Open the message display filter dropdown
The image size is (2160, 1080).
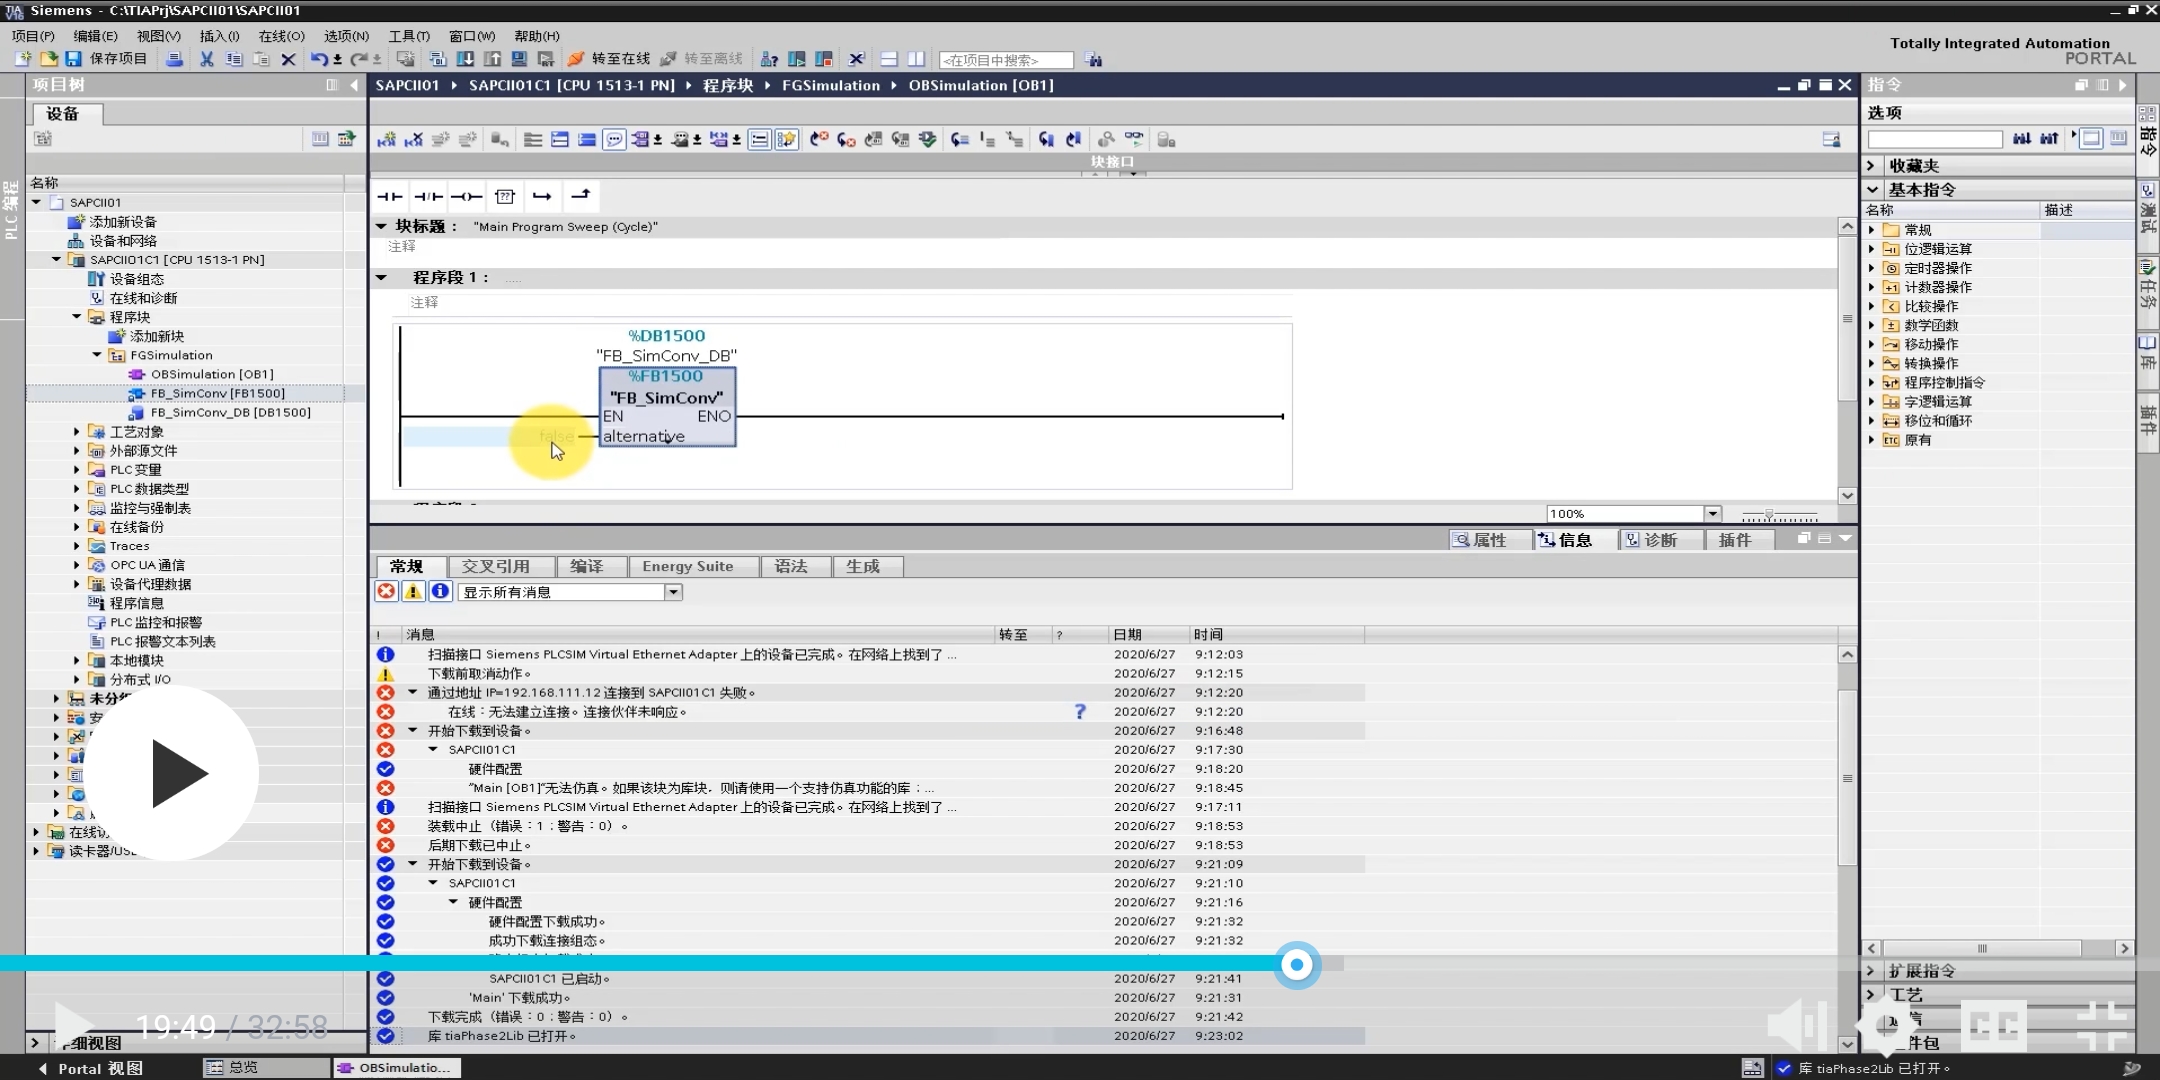click(x=673, y=592)
